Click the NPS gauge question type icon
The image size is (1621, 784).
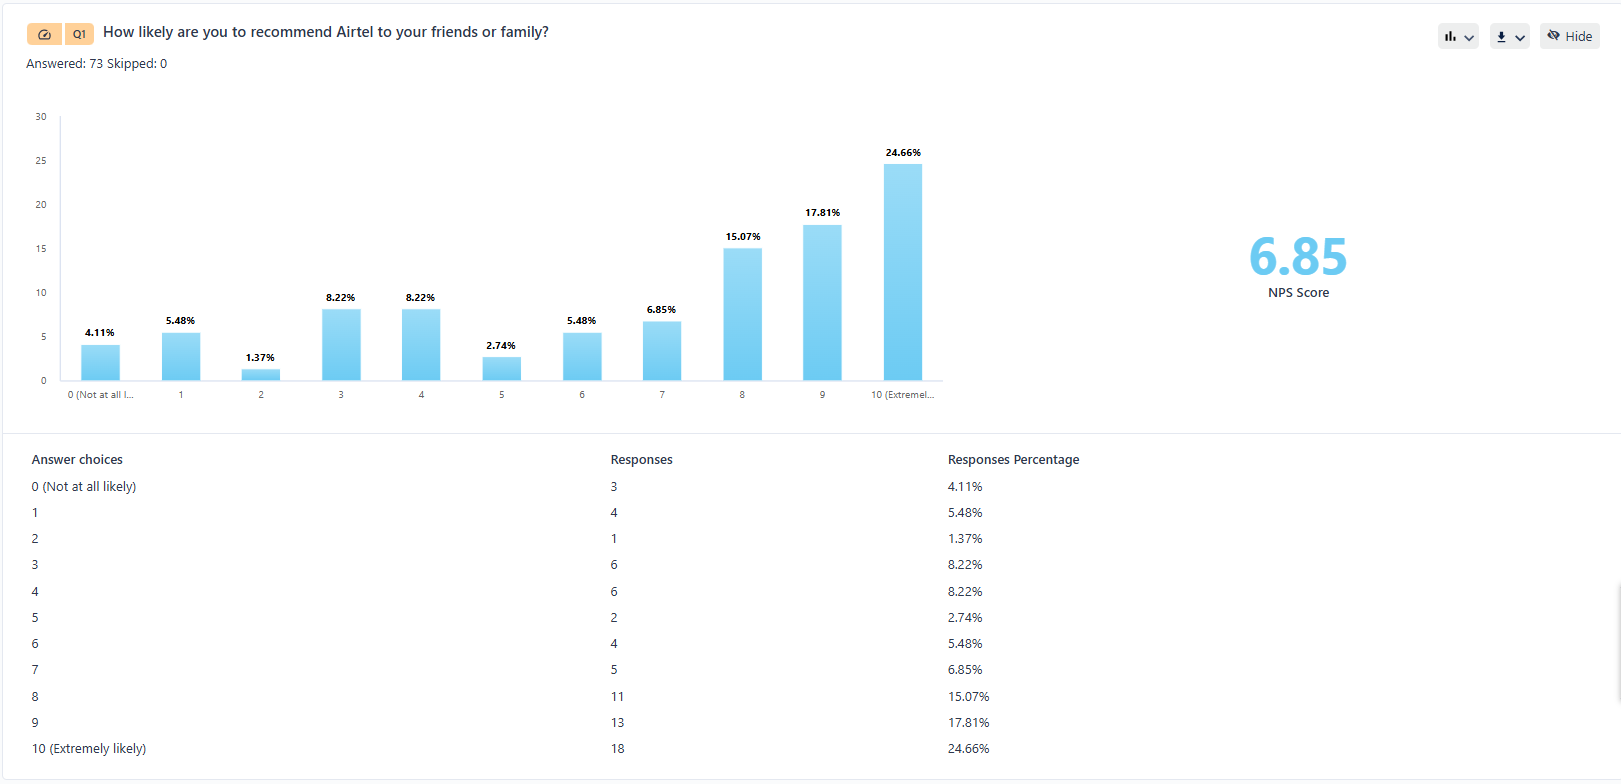[44, 34]
